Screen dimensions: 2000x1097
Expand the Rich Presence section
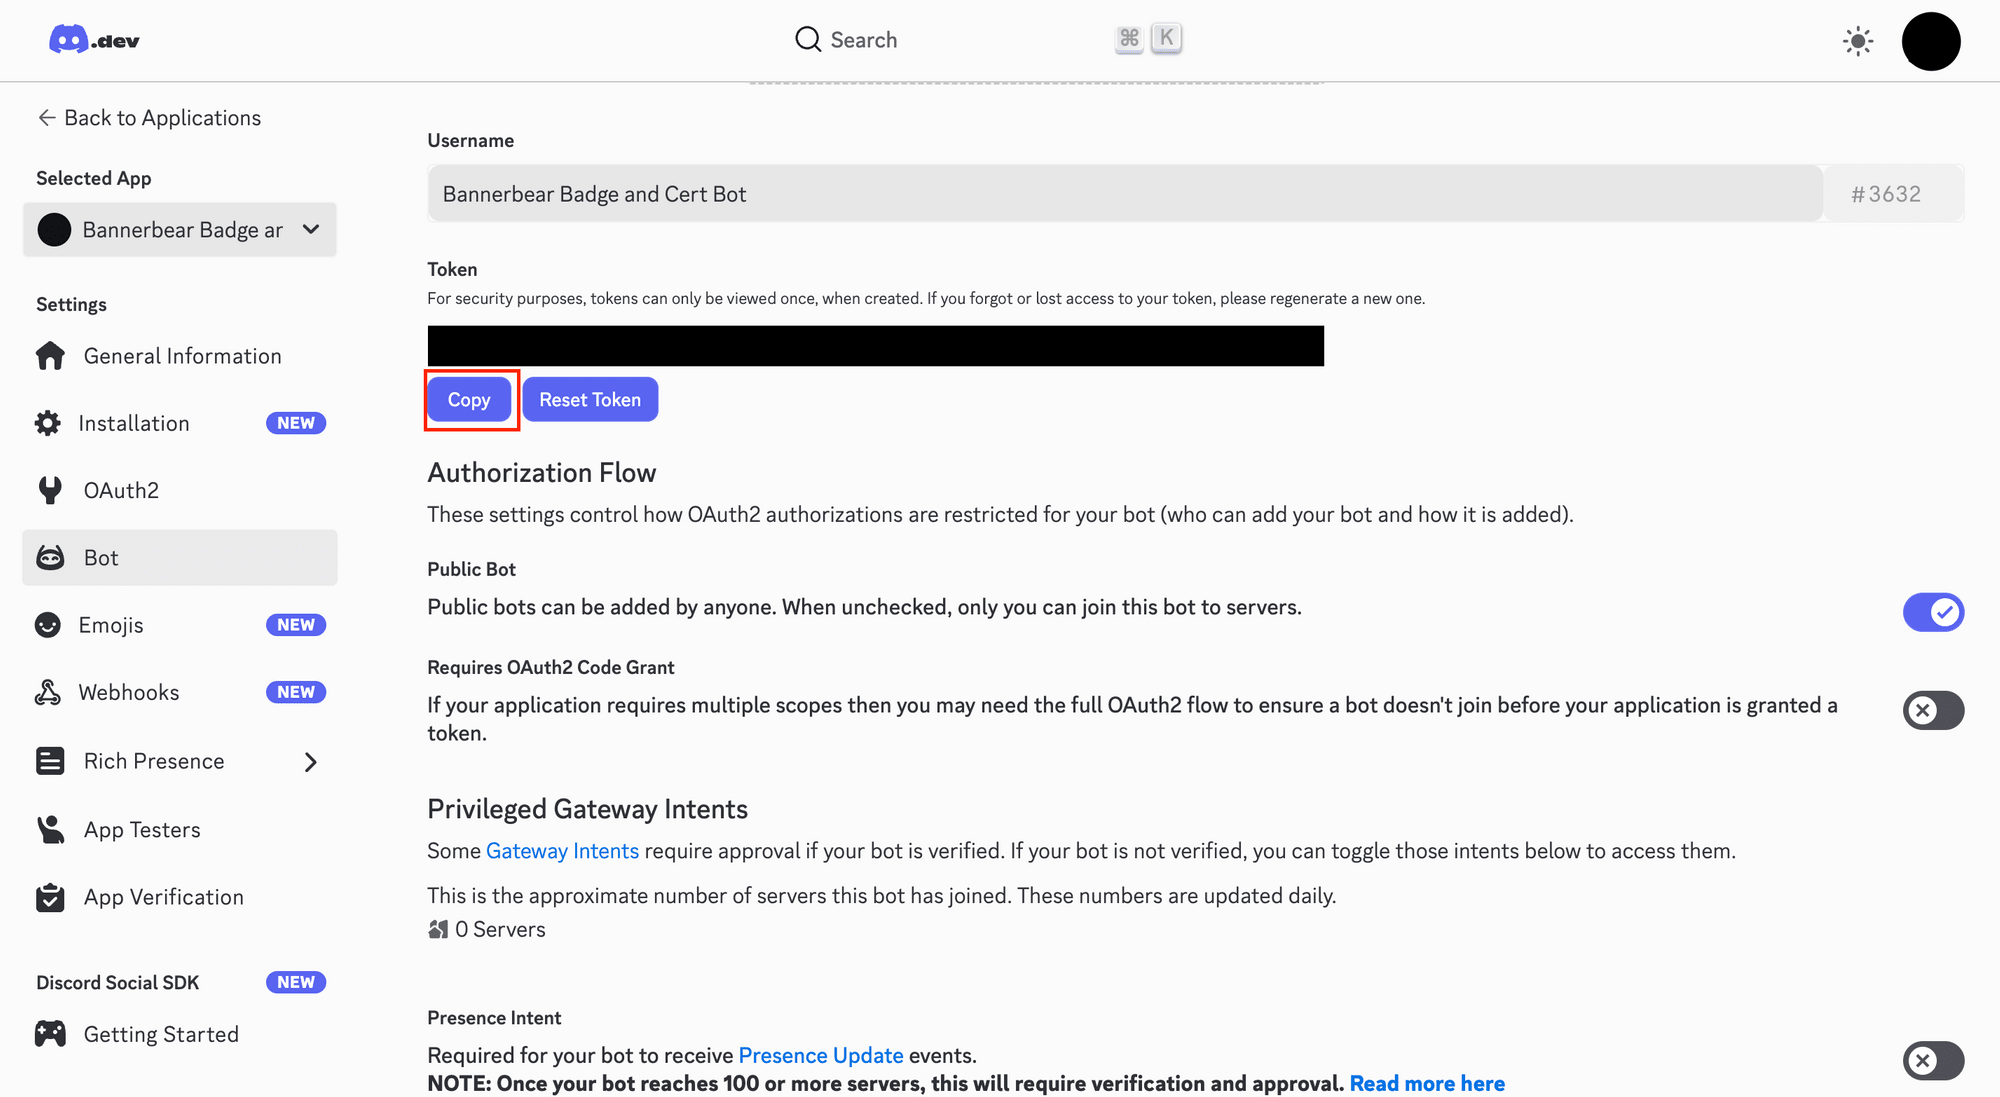click(x=310, y=761)
